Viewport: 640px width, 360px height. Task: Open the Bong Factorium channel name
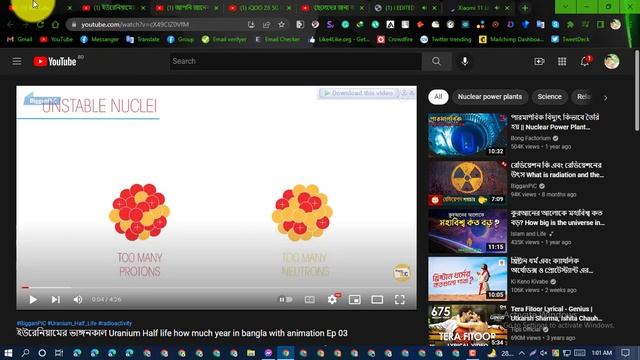coord(530,138)
